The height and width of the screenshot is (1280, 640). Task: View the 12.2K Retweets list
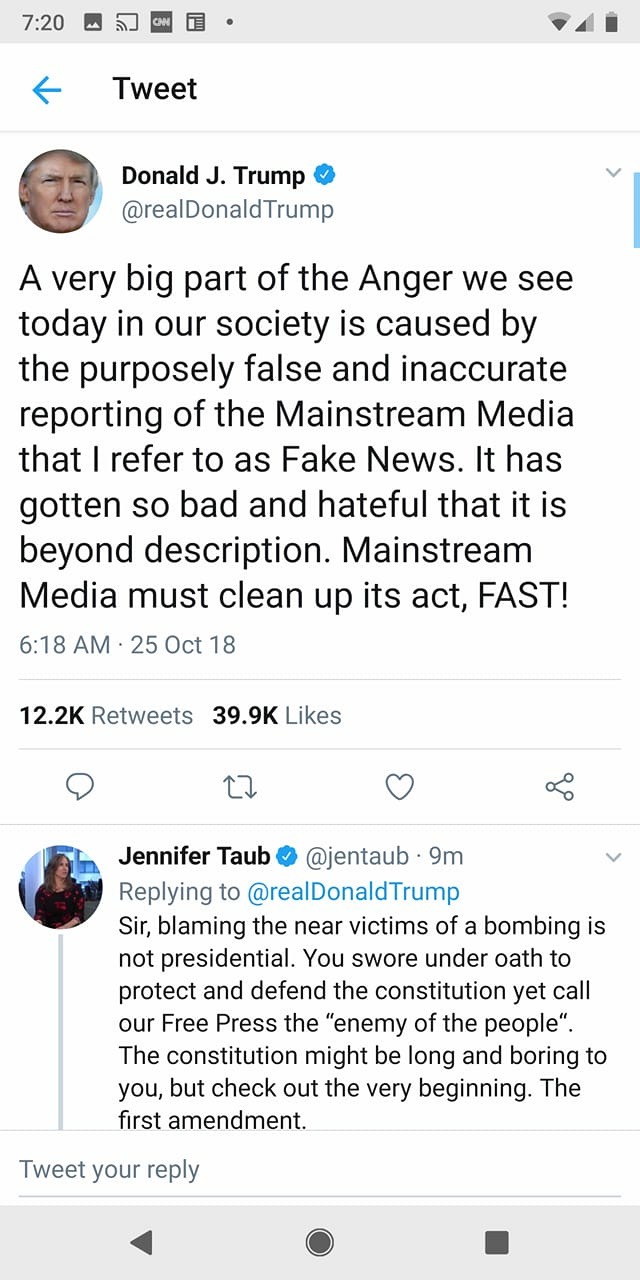106,715
